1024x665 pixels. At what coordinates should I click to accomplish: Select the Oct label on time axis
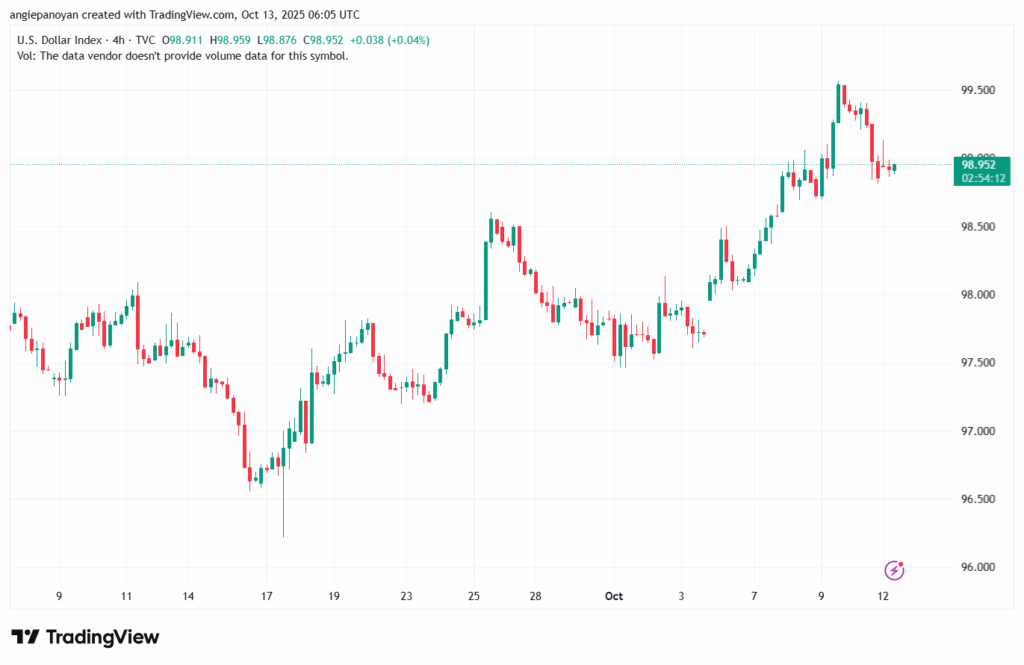click(x=614, y=596)
